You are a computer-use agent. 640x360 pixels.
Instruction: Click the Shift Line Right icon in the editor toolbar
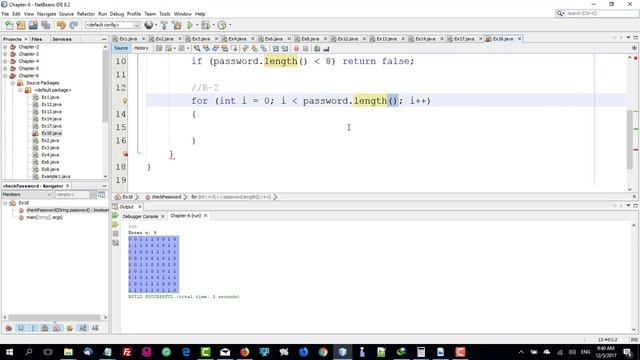point(284,49)
